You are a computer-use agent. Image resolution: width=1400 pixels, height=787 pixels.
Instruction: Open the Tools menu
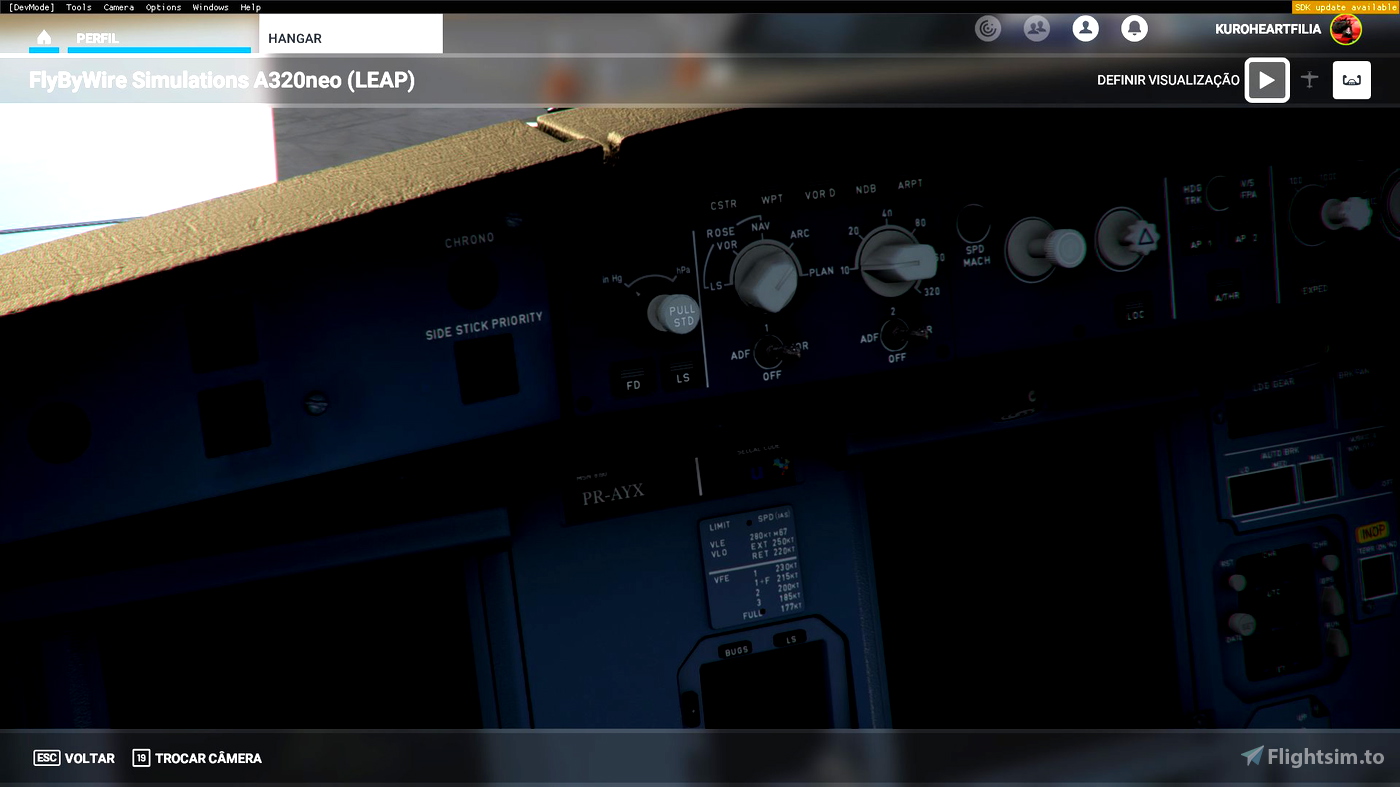click(x=79, y=7)
